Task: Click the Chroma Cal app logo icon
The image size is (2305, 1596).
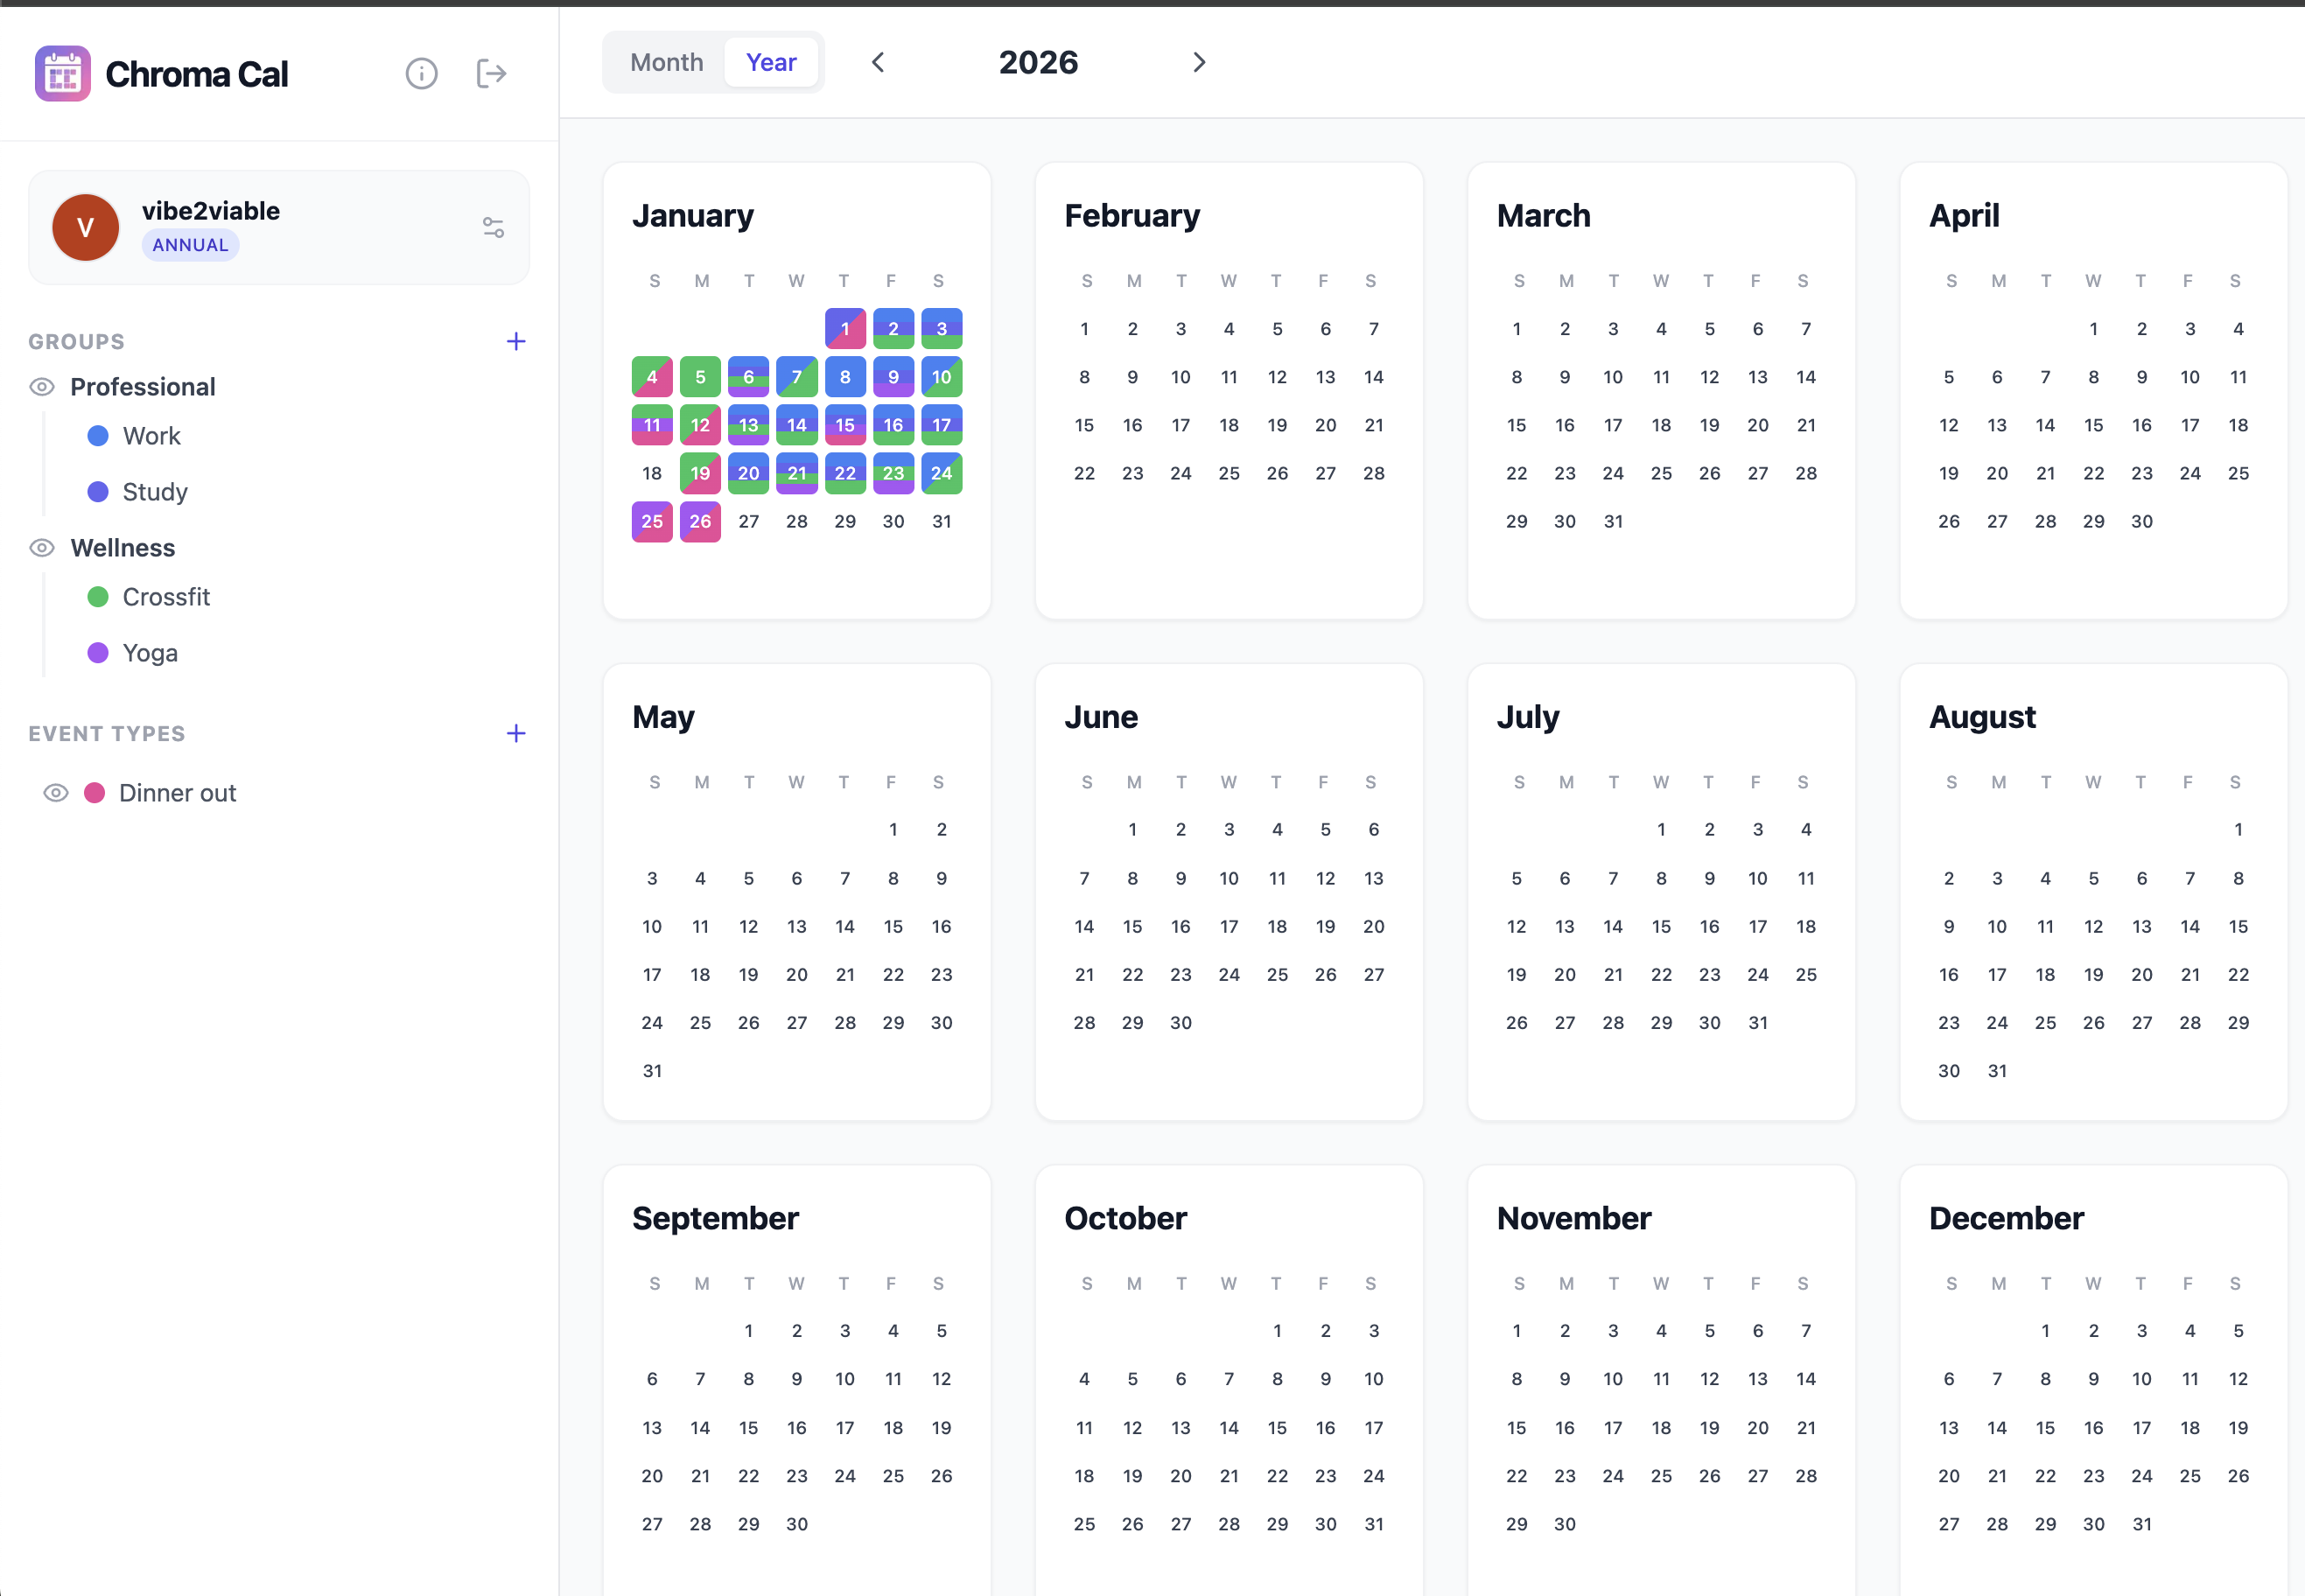Action: tap(61, 73)
